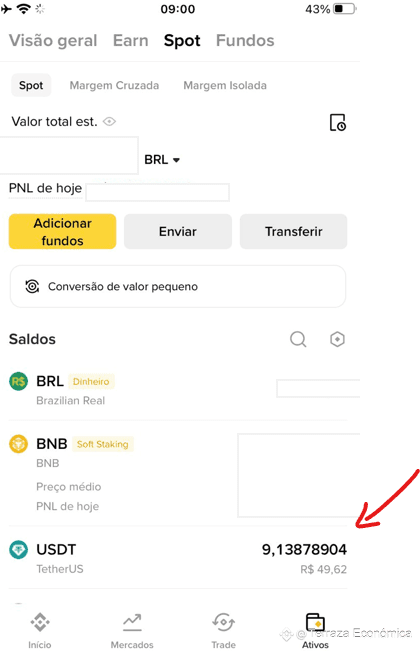Open the Mercados chart icon
The height and width of the screenshot is (651, 420).
click(x=132, y=622)
